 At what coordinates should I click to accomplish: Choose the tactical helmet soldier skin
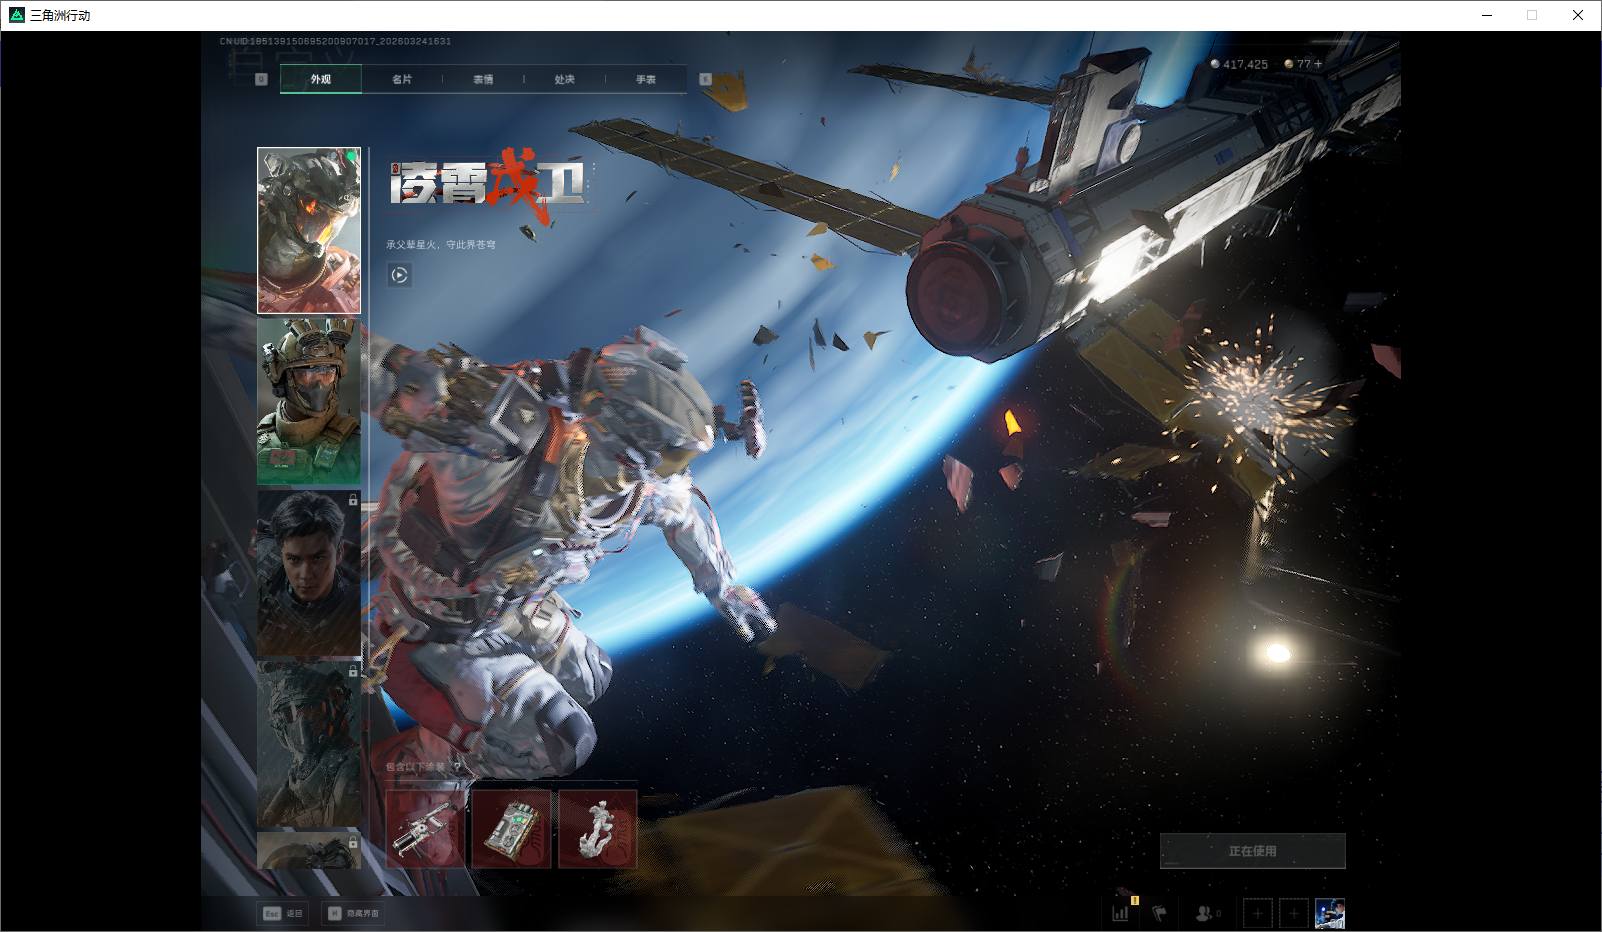pos(309,401)
